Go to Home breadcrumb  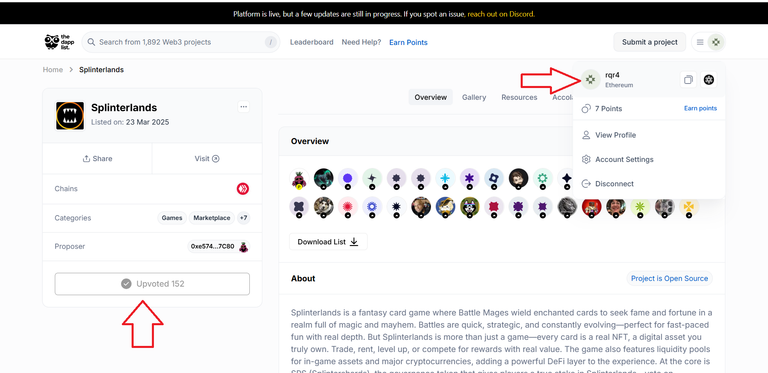coord(52,70)
